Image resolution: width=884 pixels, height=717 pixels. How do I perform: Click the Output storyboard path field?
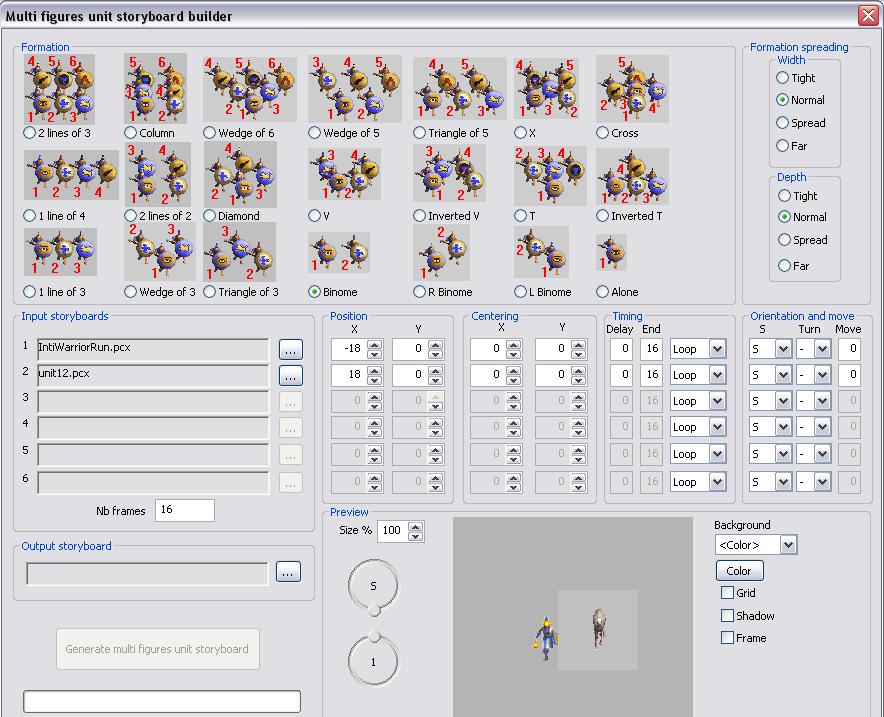147,573
